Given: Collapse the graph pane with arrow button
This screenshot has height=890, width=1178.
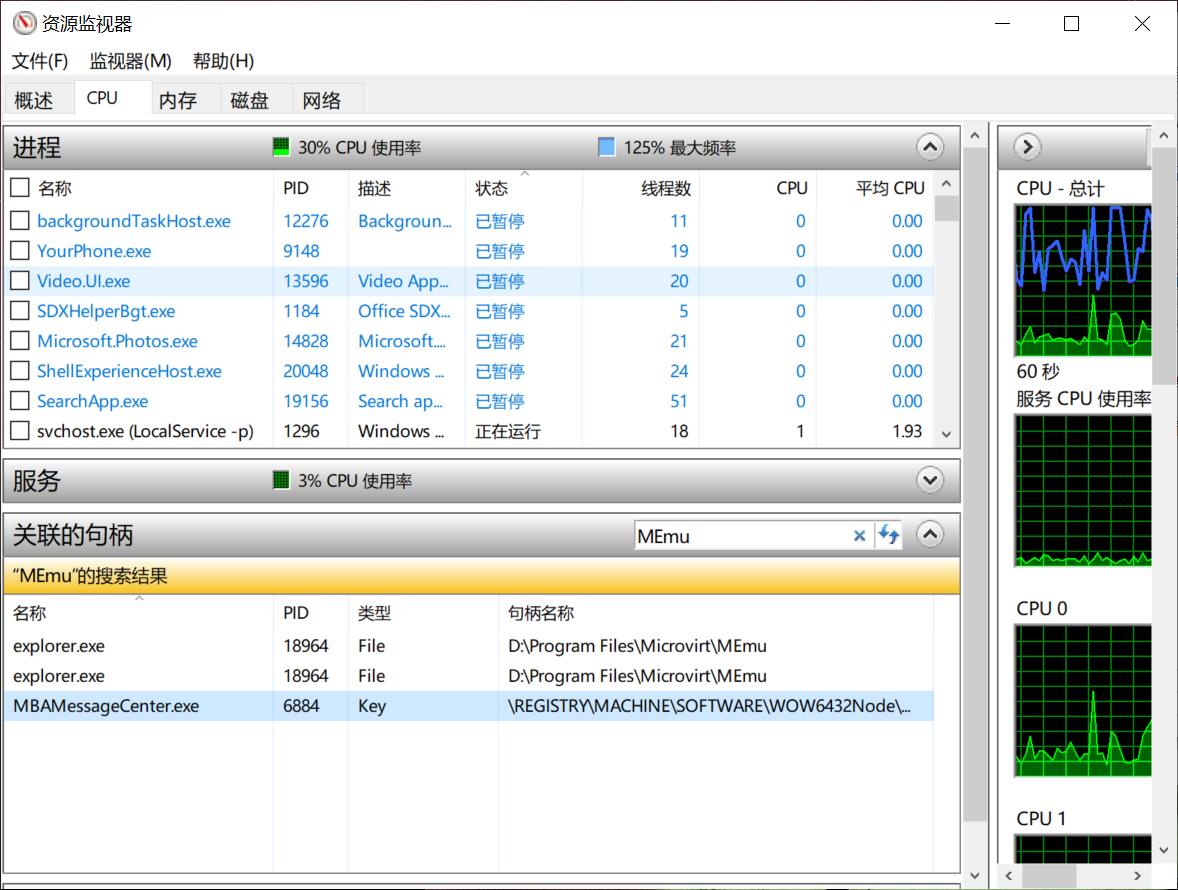Looking at the screenshot, I should tap(1027, 147).
